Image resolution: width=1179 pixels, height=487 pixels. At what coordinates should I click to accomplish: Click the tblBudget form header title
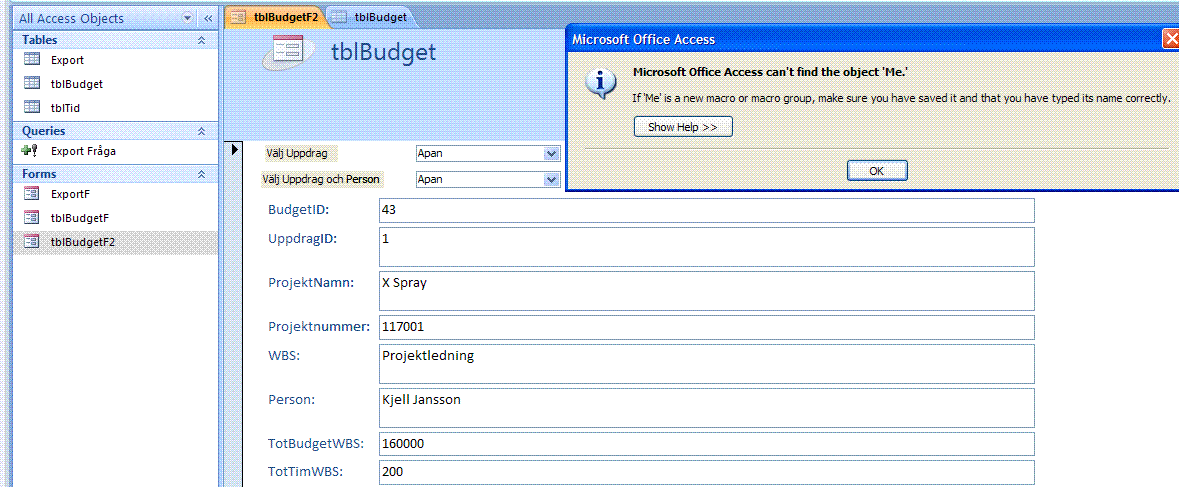coord(383,51)
